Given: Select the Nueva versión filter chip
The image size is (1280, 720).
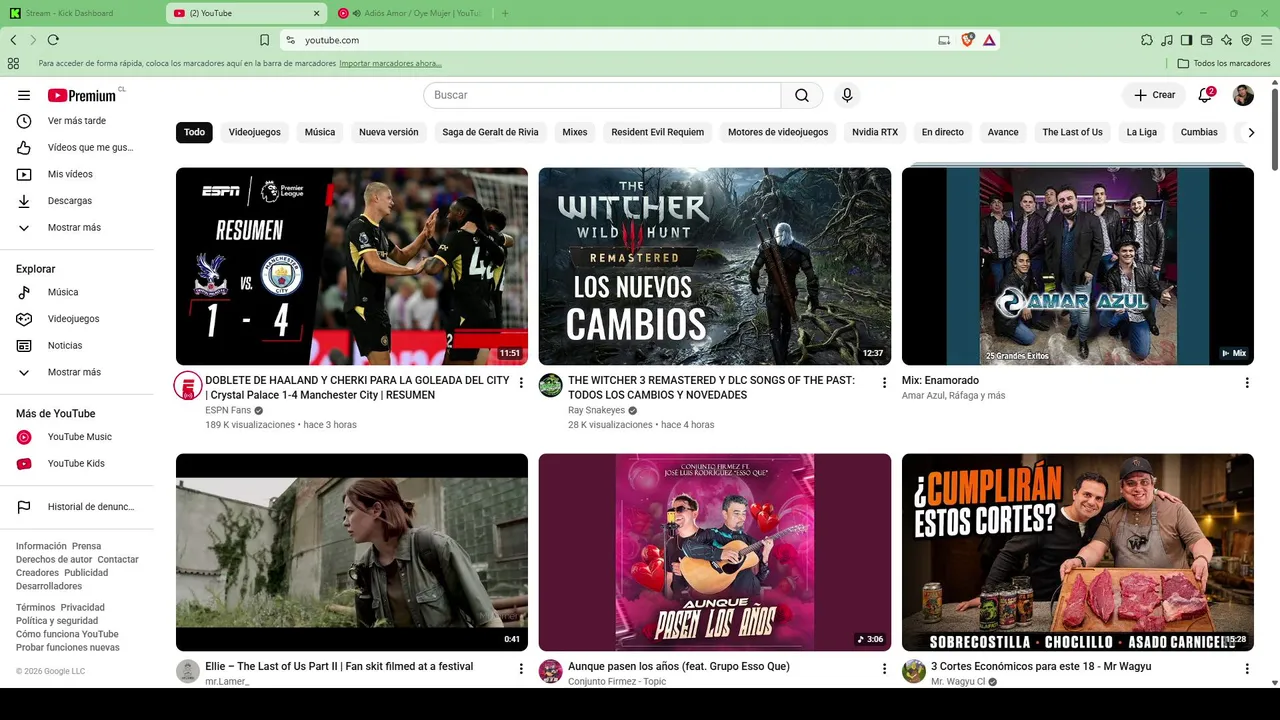Looking at the screenshot, I should 389,132.
